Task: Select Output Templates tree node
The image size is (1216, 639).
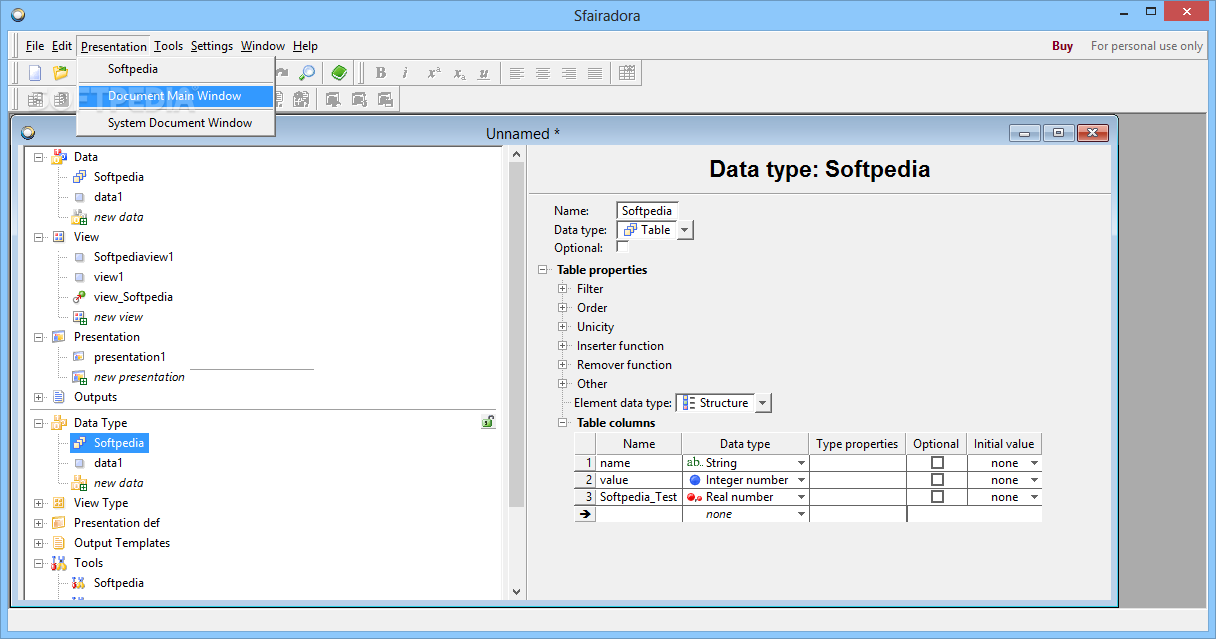Action: (122, 543)
